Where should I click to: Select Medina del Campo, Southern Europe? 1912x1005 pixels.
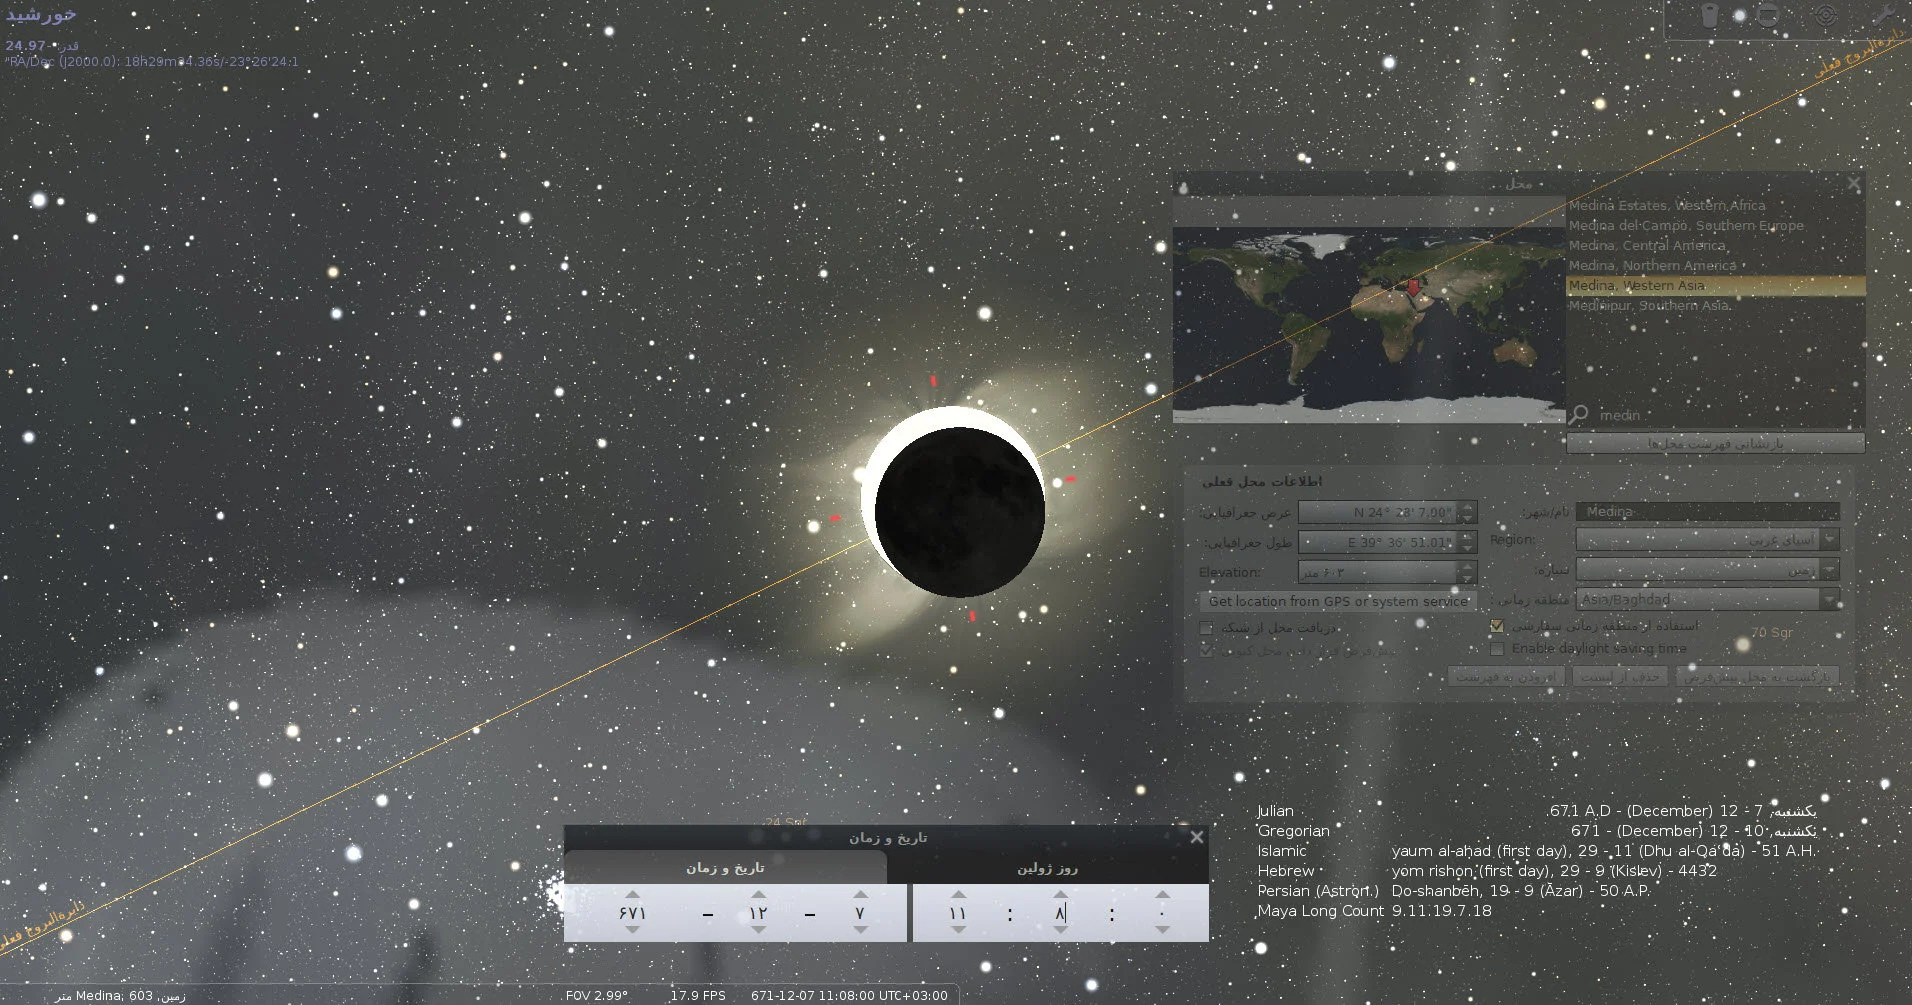pos(1715,226)
